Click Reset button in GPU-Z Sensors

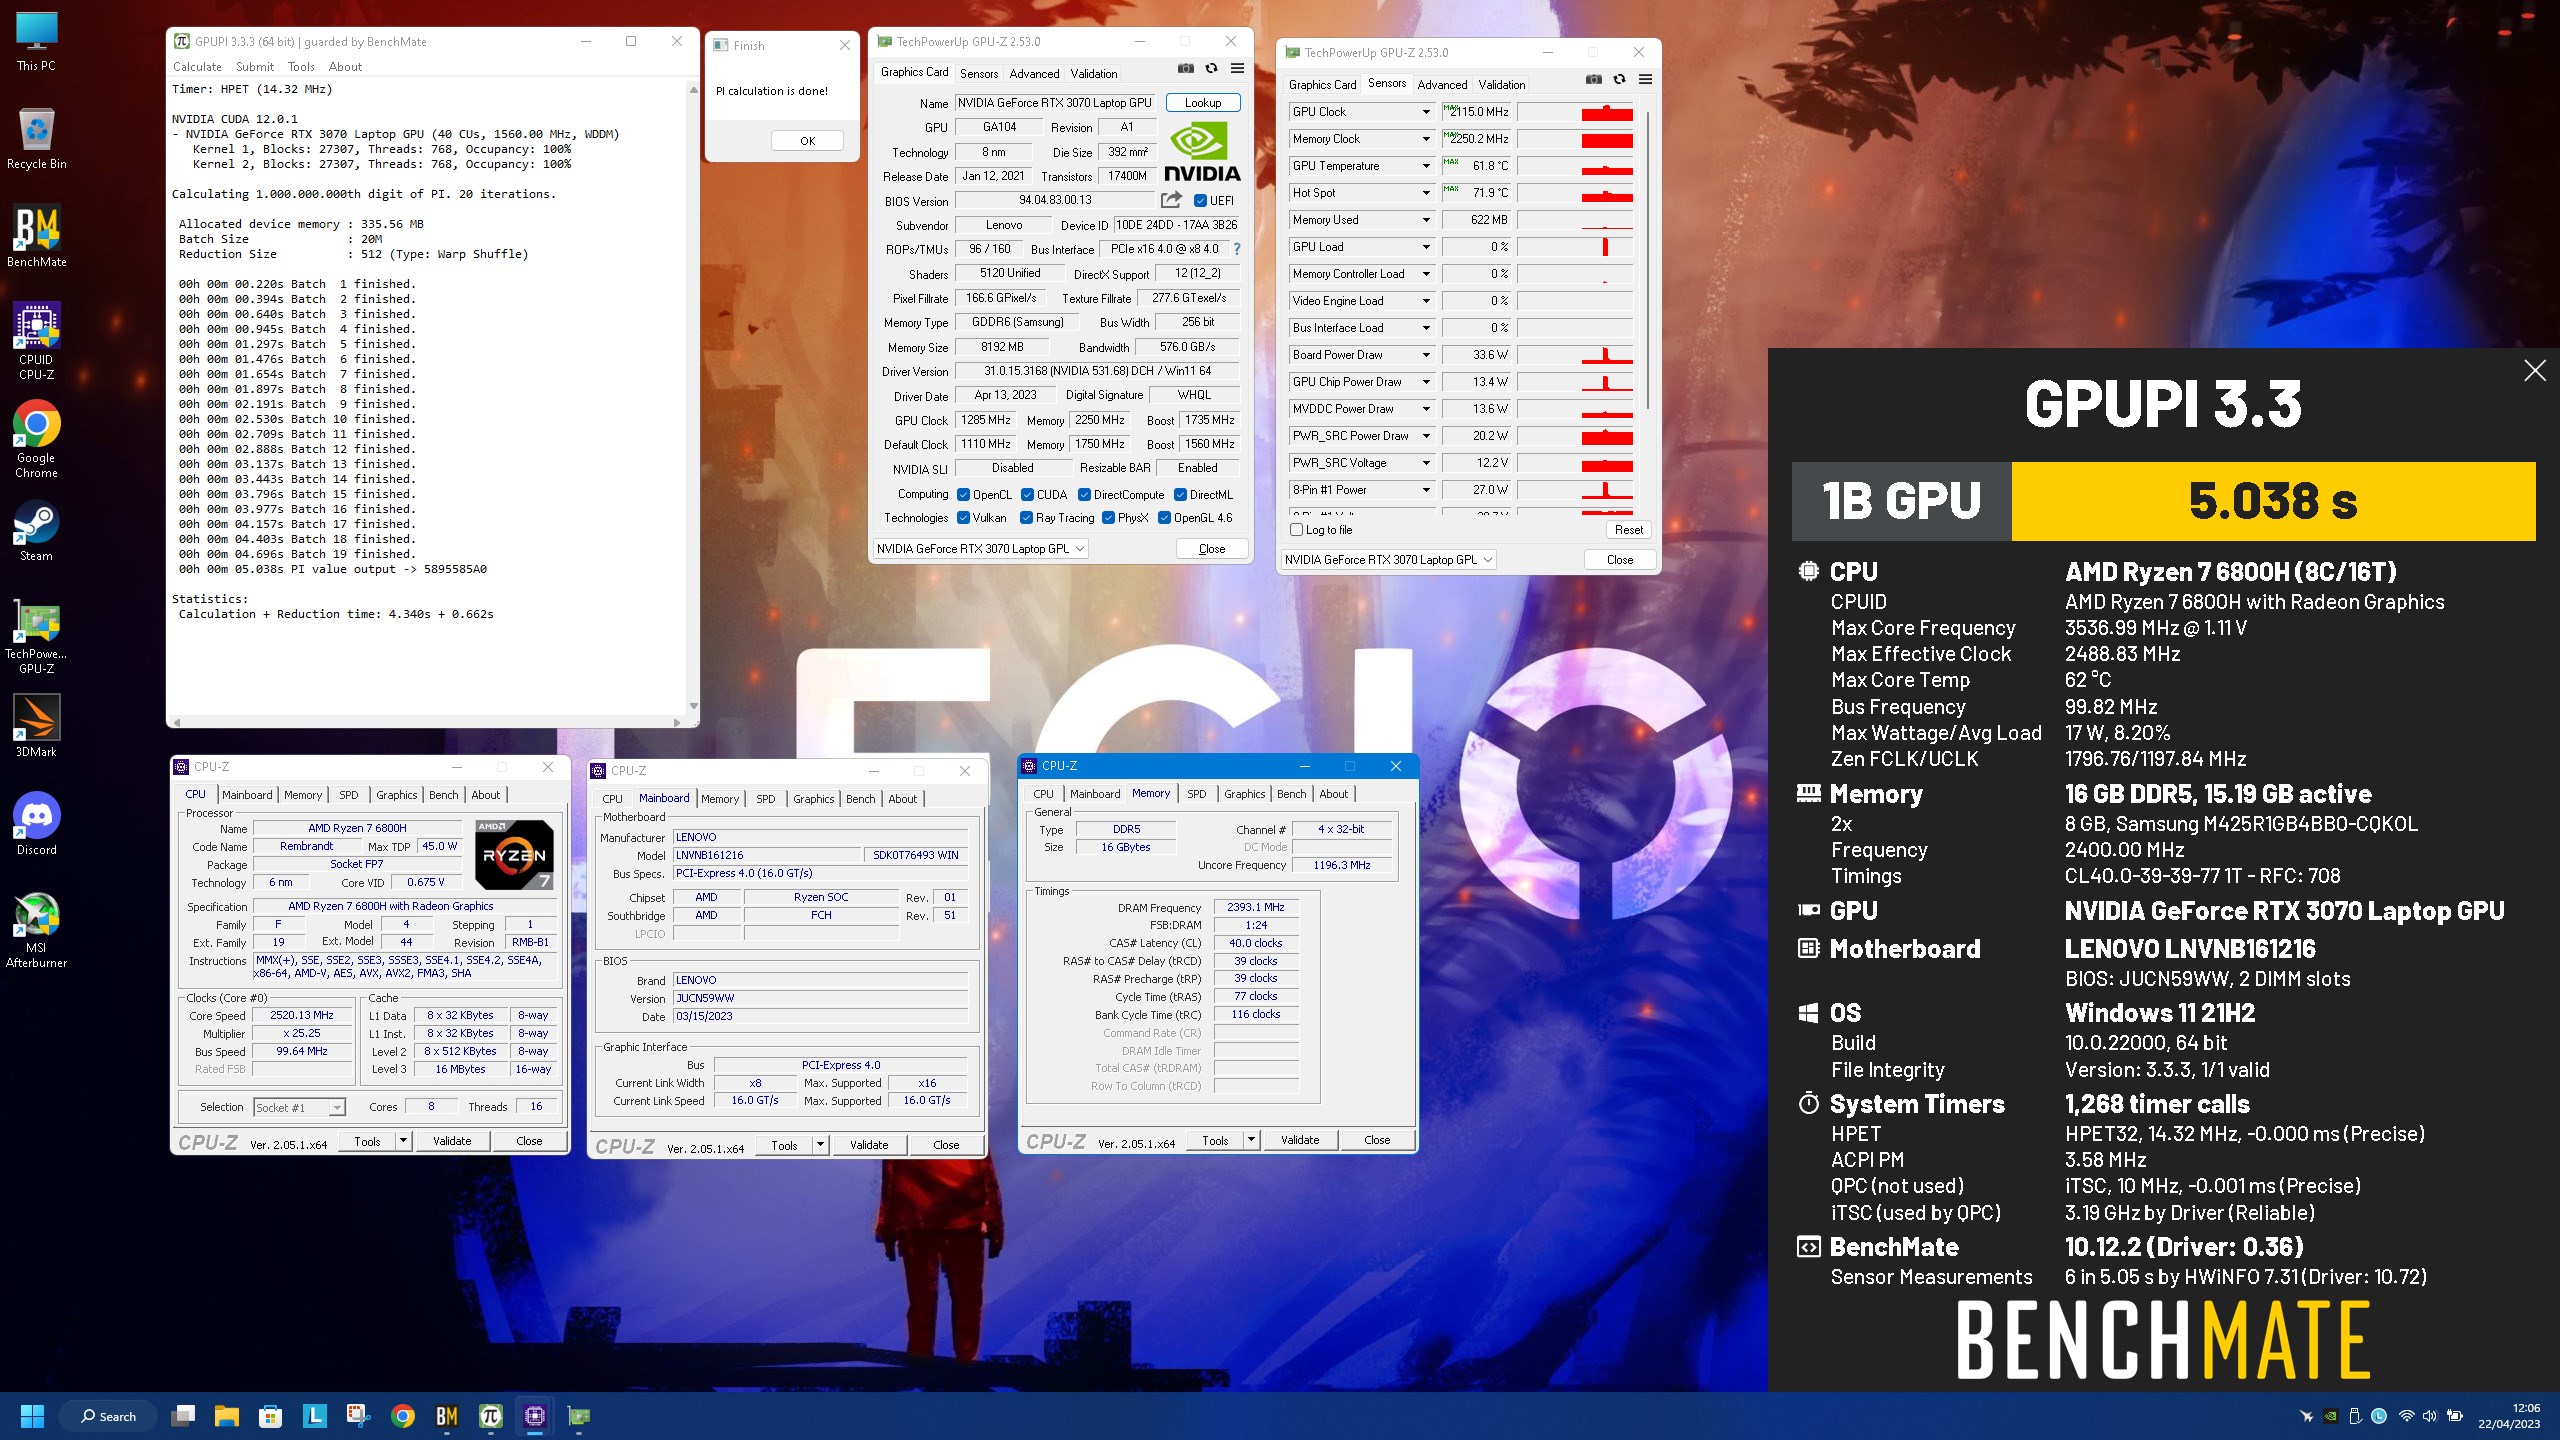click(1628, 530)
